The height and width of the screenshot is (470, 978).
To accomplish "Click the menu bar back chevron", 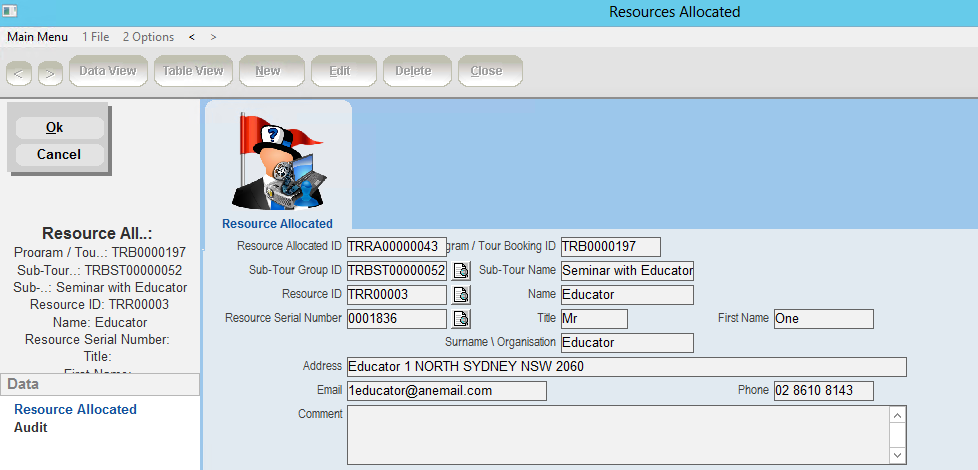I will 191,37.
